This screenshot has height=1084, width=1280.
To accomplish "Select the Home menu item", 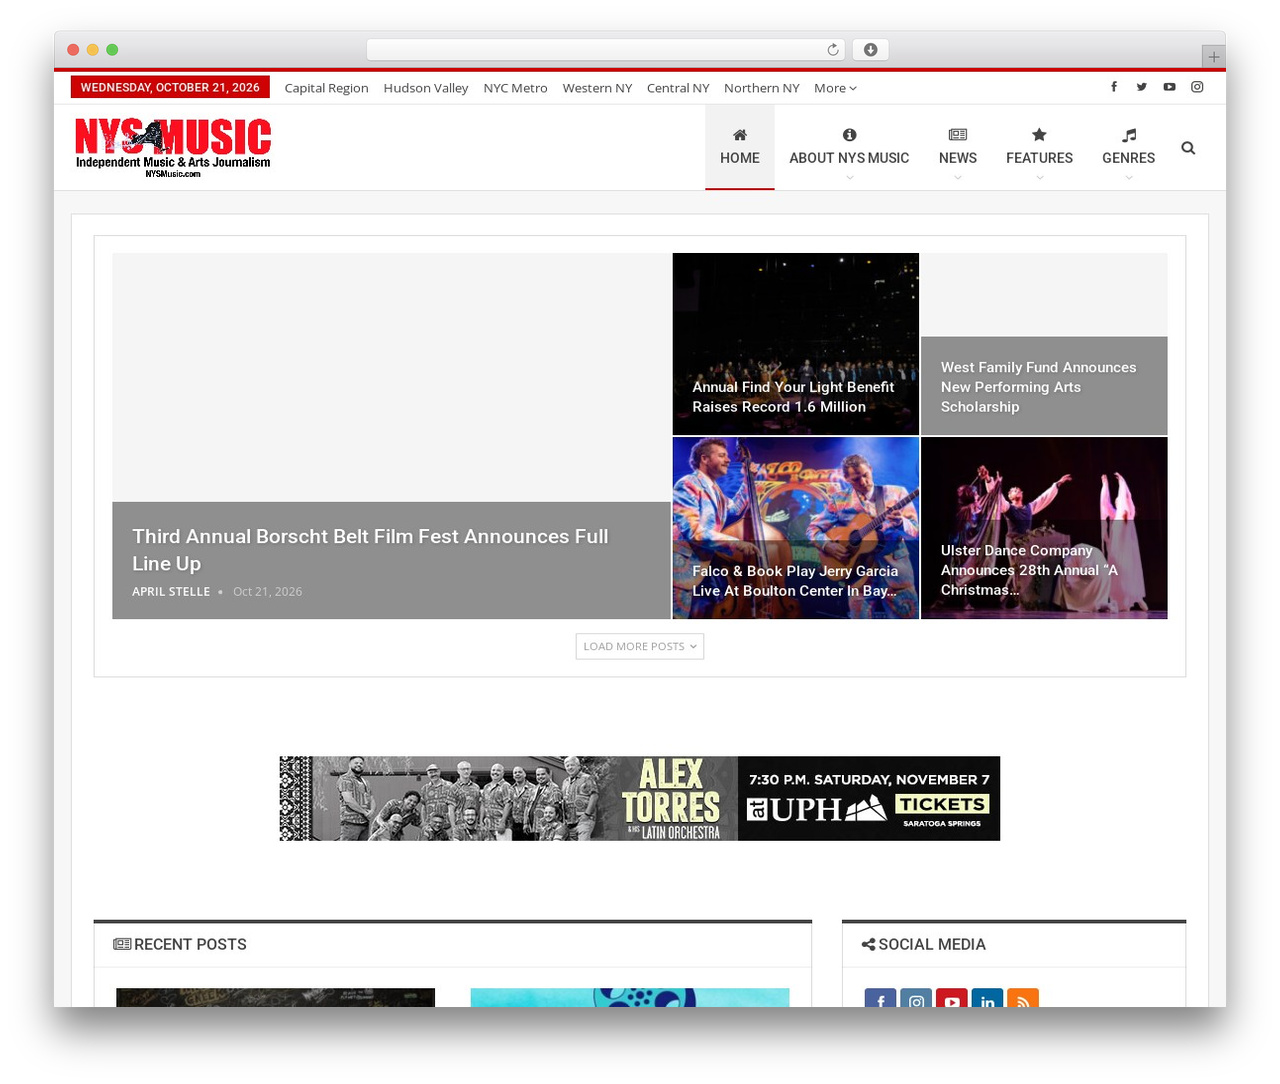I will pos(740,148).
